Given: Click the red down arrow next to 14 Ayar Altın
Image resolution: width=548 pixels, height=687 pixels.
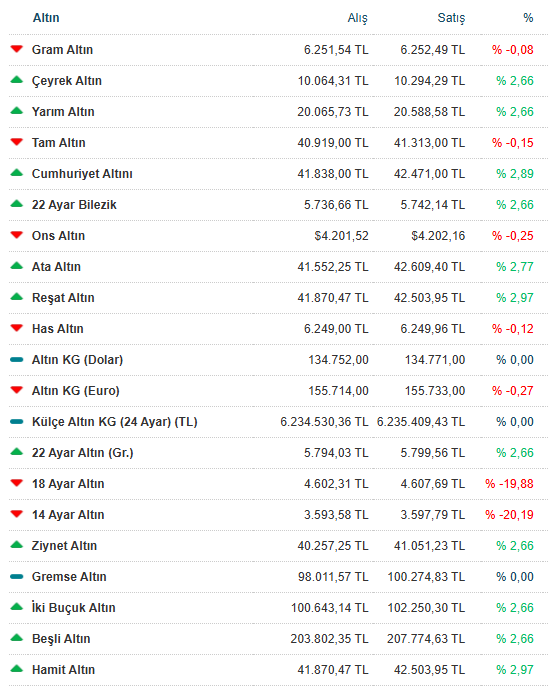Looking at the screenshot, I should 17,514.
